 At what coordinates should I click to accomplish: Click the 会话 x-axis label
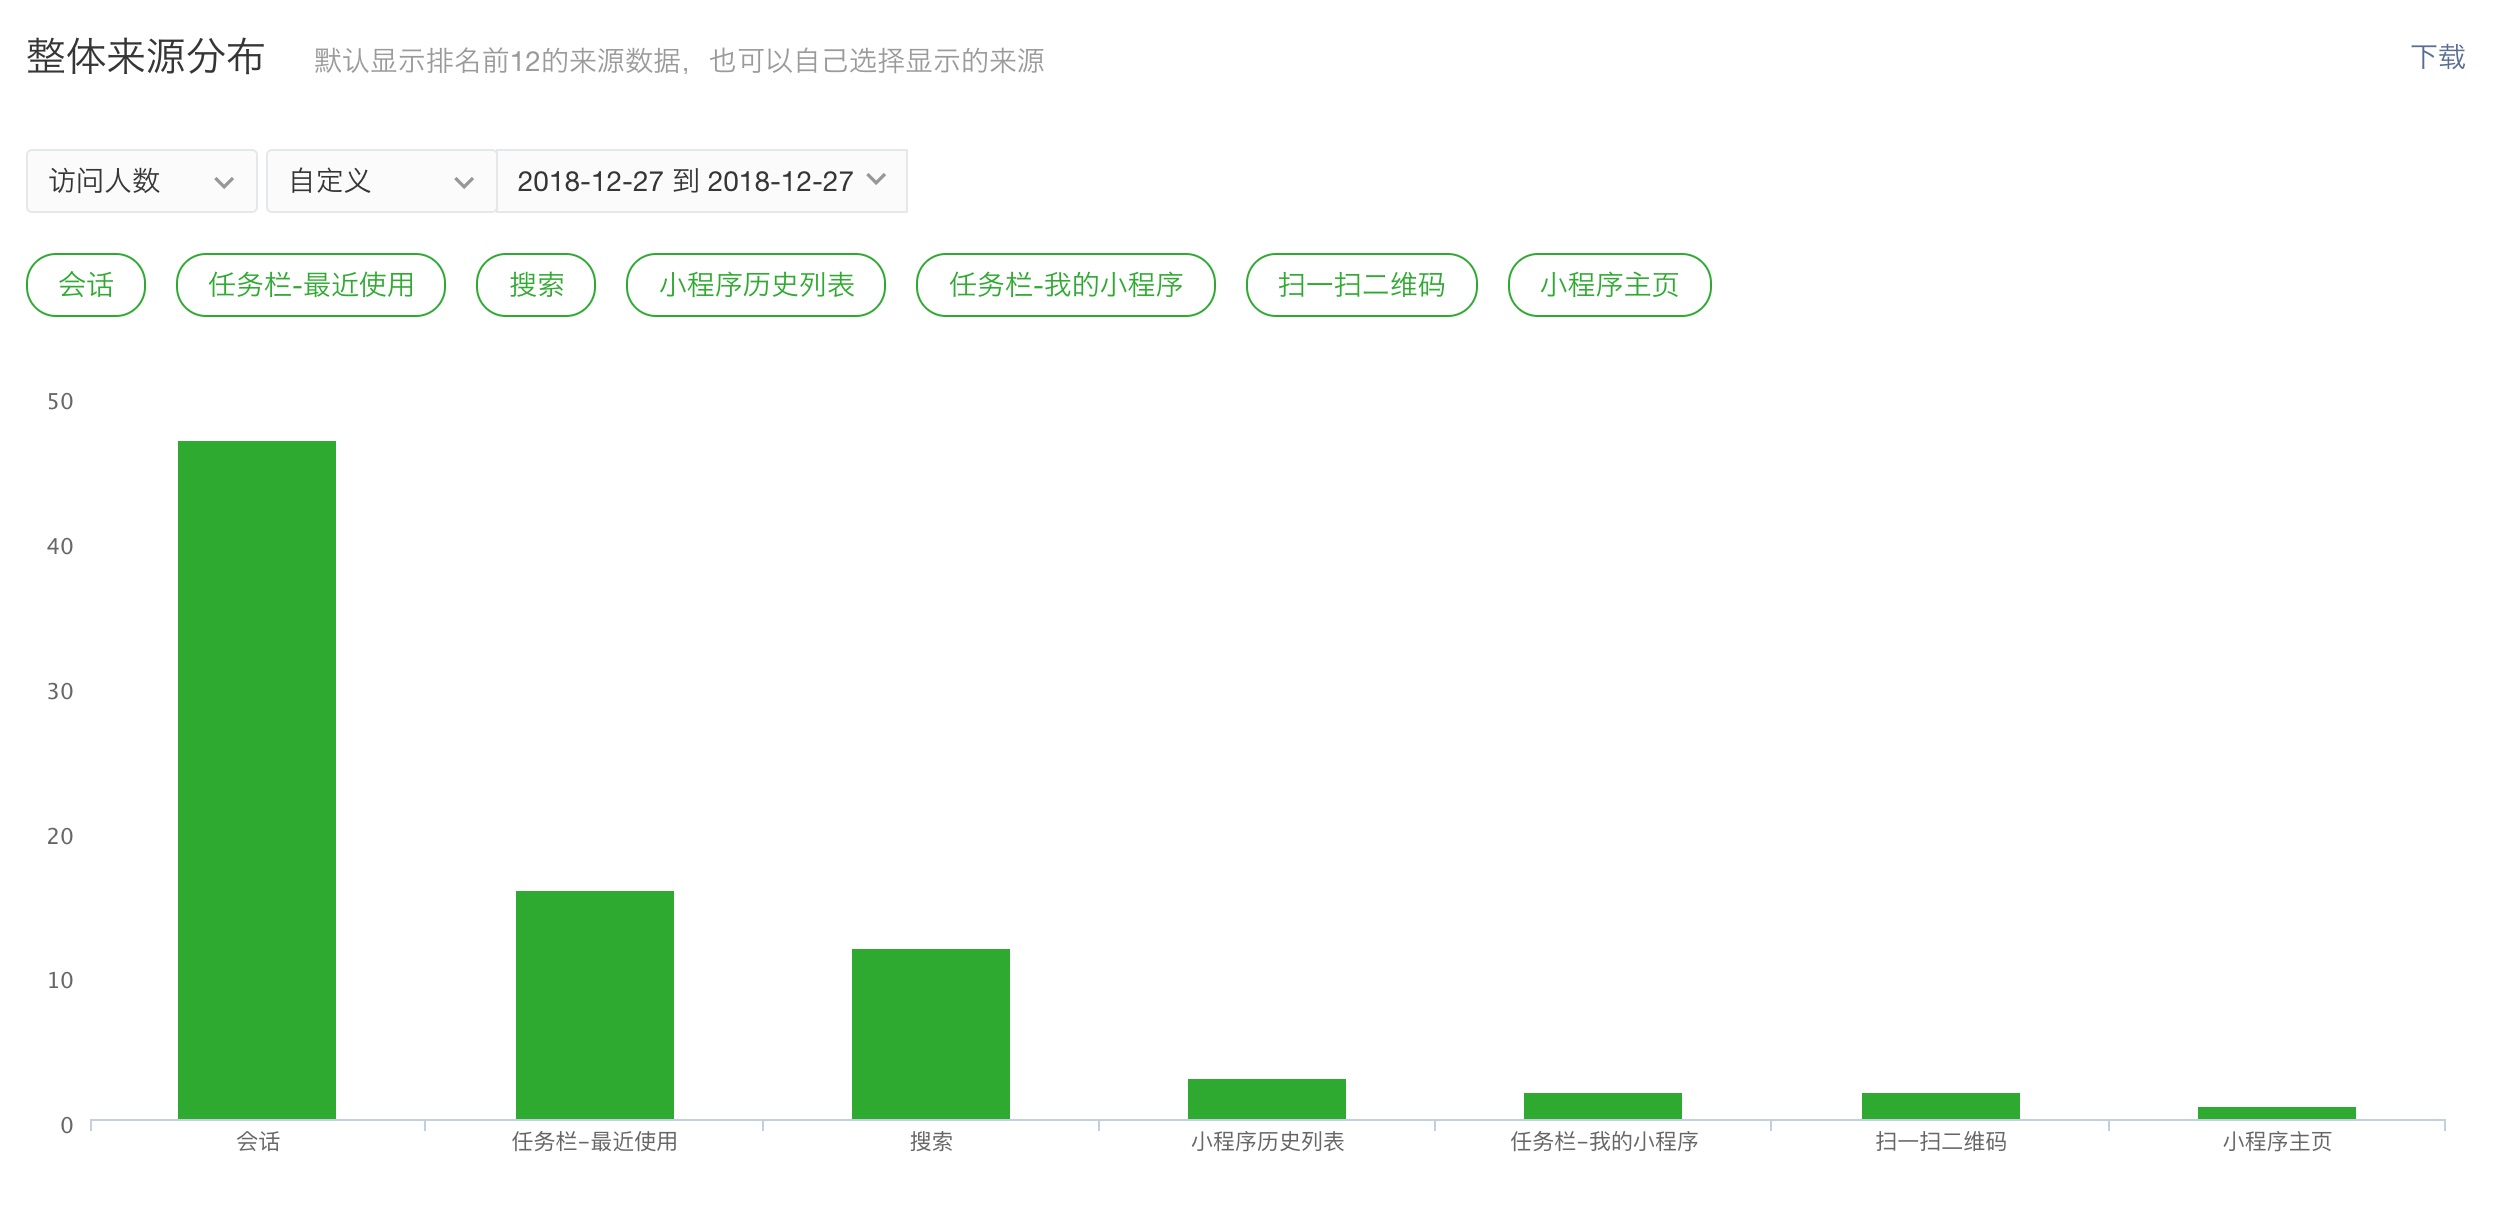click(258, 1142)
